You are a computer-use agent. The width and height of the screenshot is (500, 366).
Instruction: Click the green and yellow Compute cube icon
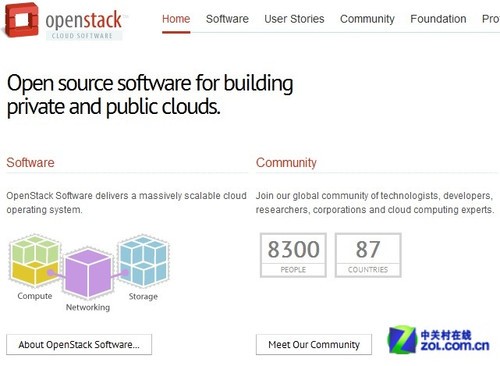[x=35, y=260]
